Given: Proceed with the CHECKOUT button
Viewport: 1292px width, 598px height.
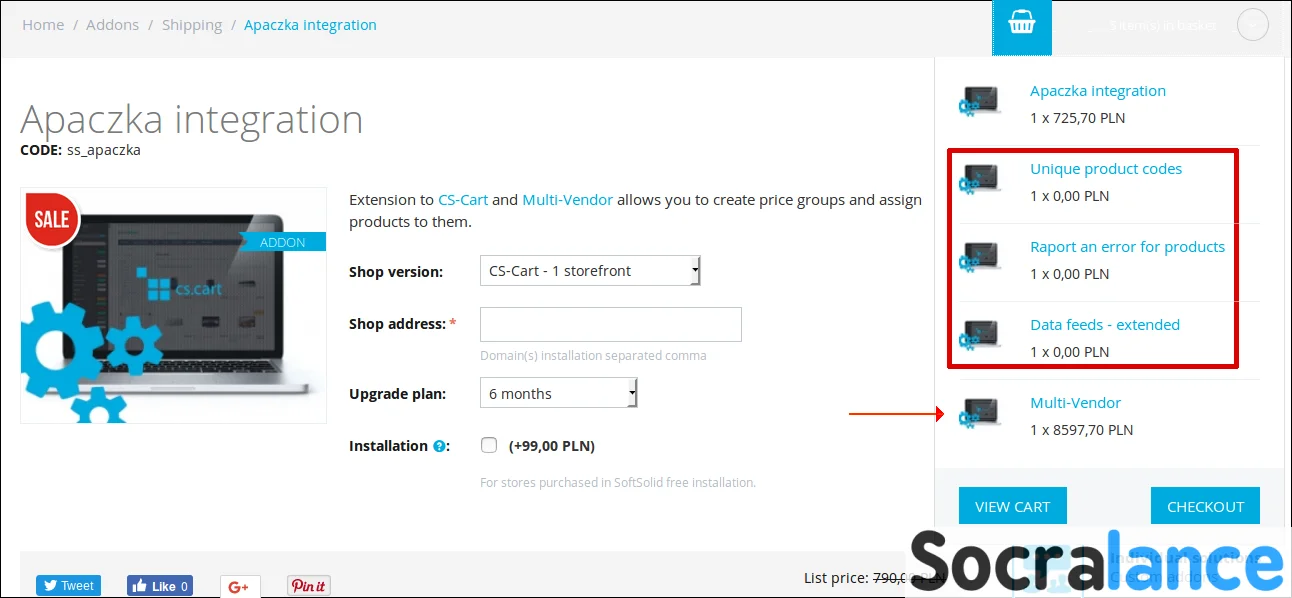Looking at the screenshot, I should click(1205, 506).
